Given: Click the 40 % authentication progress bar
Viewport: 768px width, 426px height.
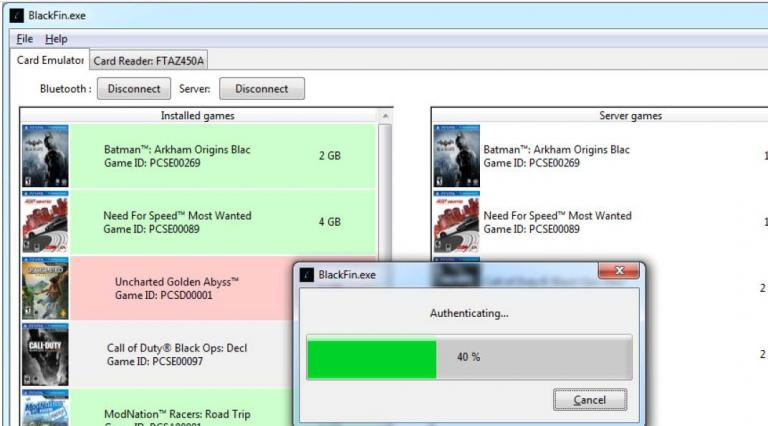Looking at the screenshot, I should click(x=469, y=357).
